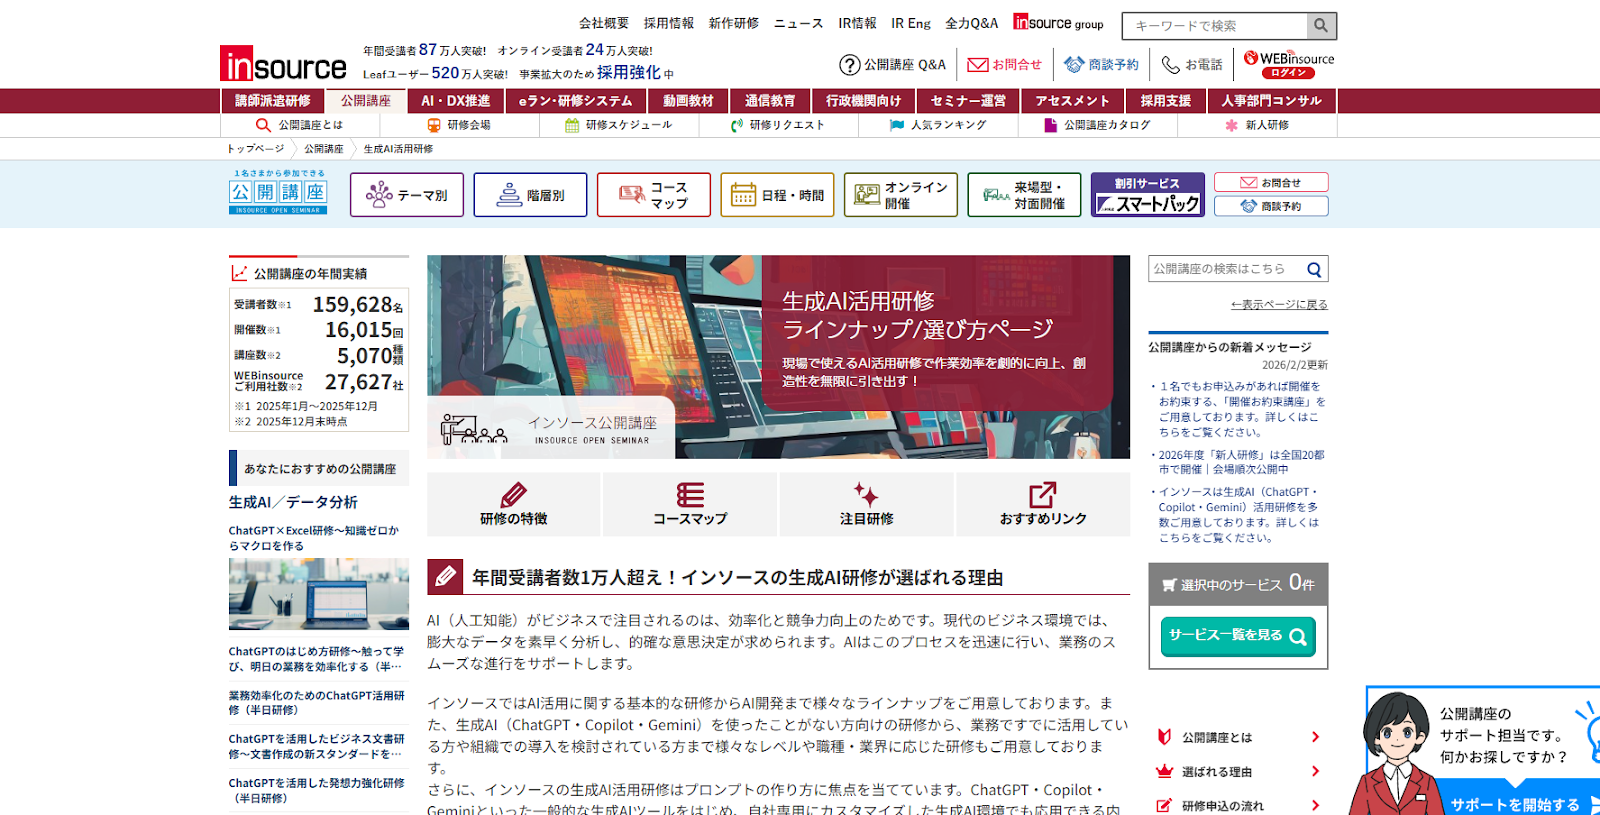Click search icon in 公開講座の検索 box
1600x815 pixels.
point(1314,269)
